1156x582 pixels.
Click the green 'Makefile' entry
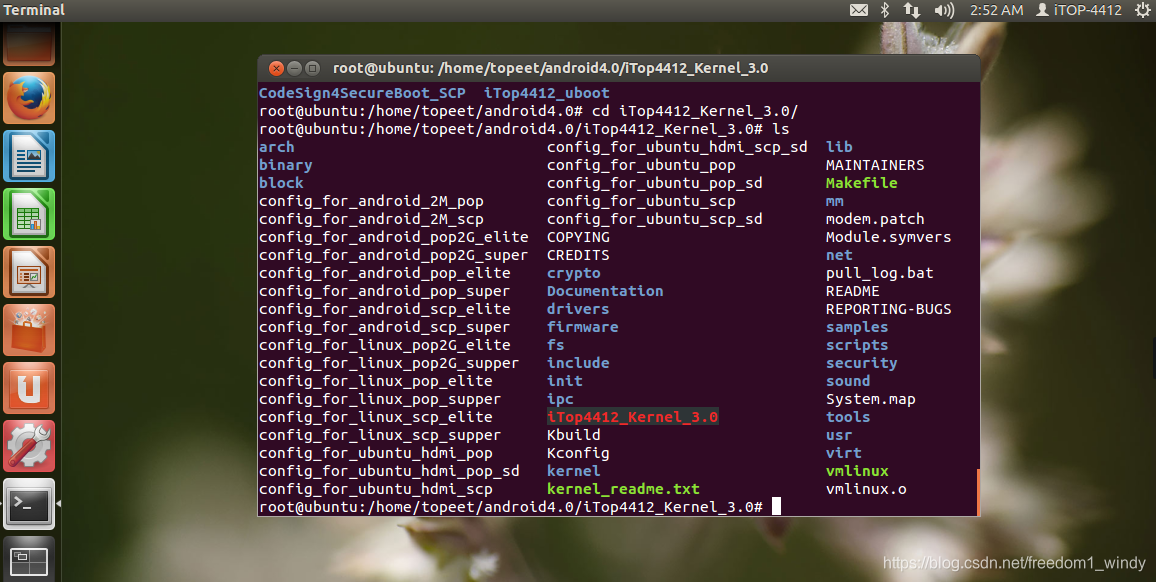pyautogui.click(x=861, y=183)
